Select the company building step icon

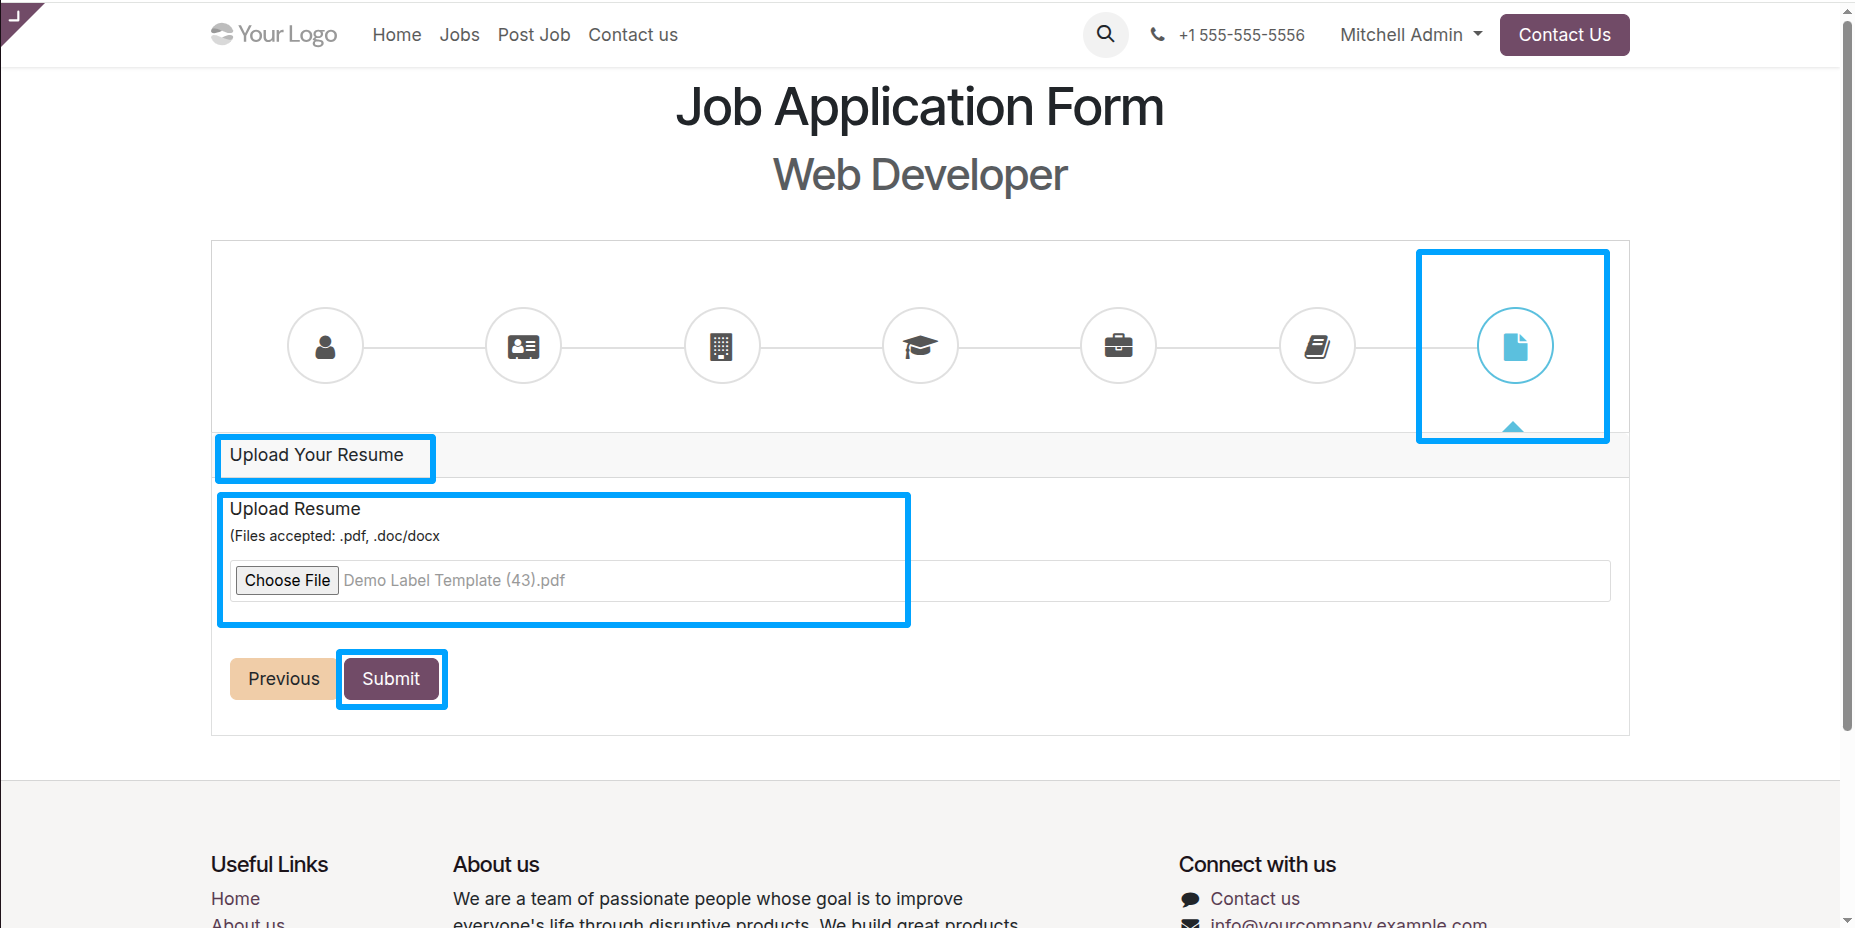pyautogui.click(x=722, y=346)
